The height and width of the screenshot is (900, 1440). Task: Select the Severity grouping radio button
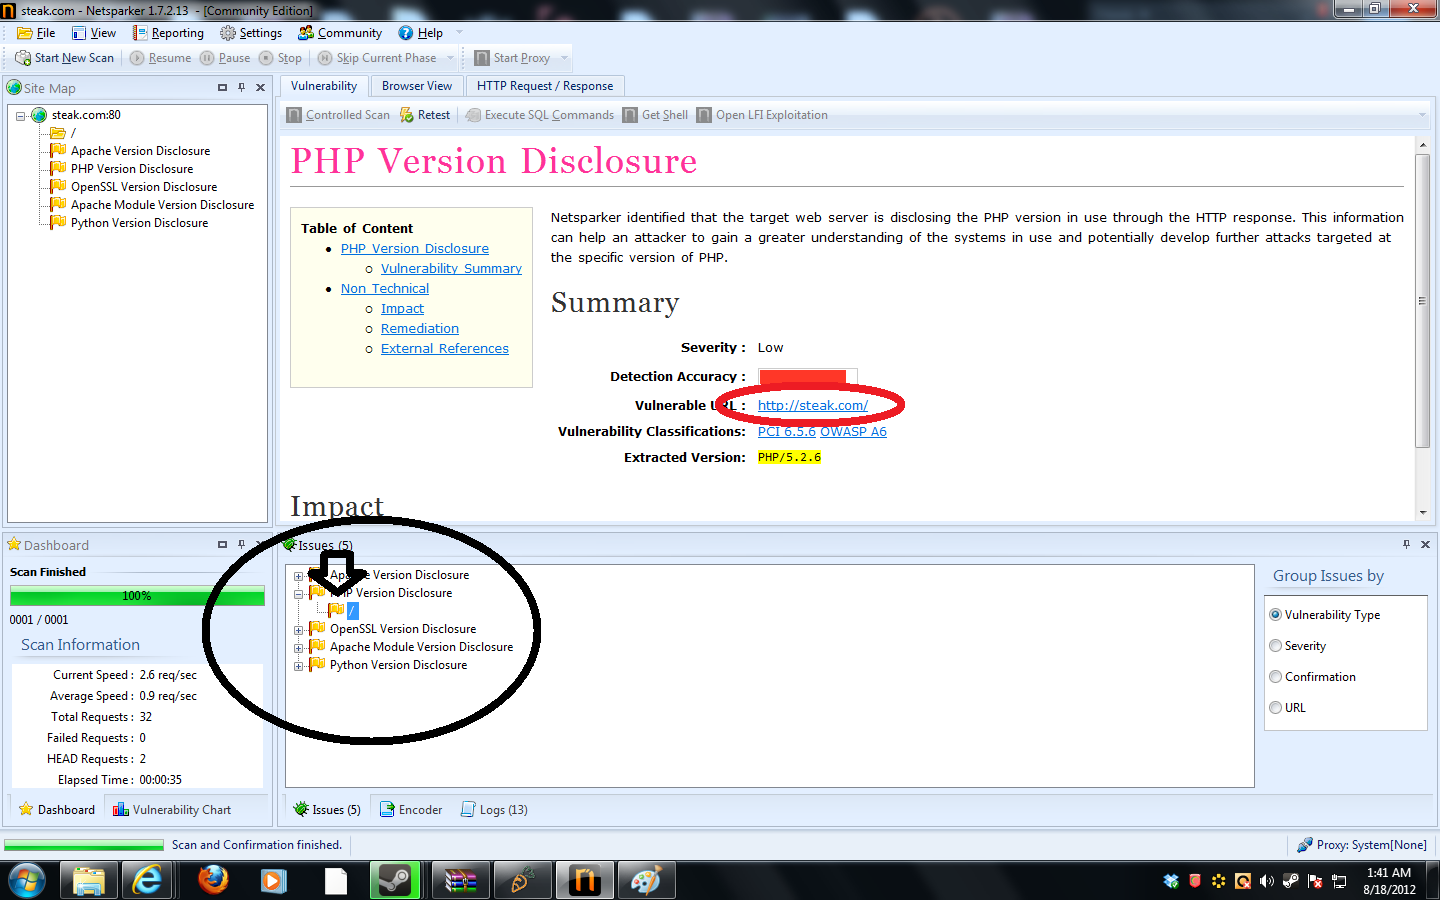click(x=1276, y=646)
